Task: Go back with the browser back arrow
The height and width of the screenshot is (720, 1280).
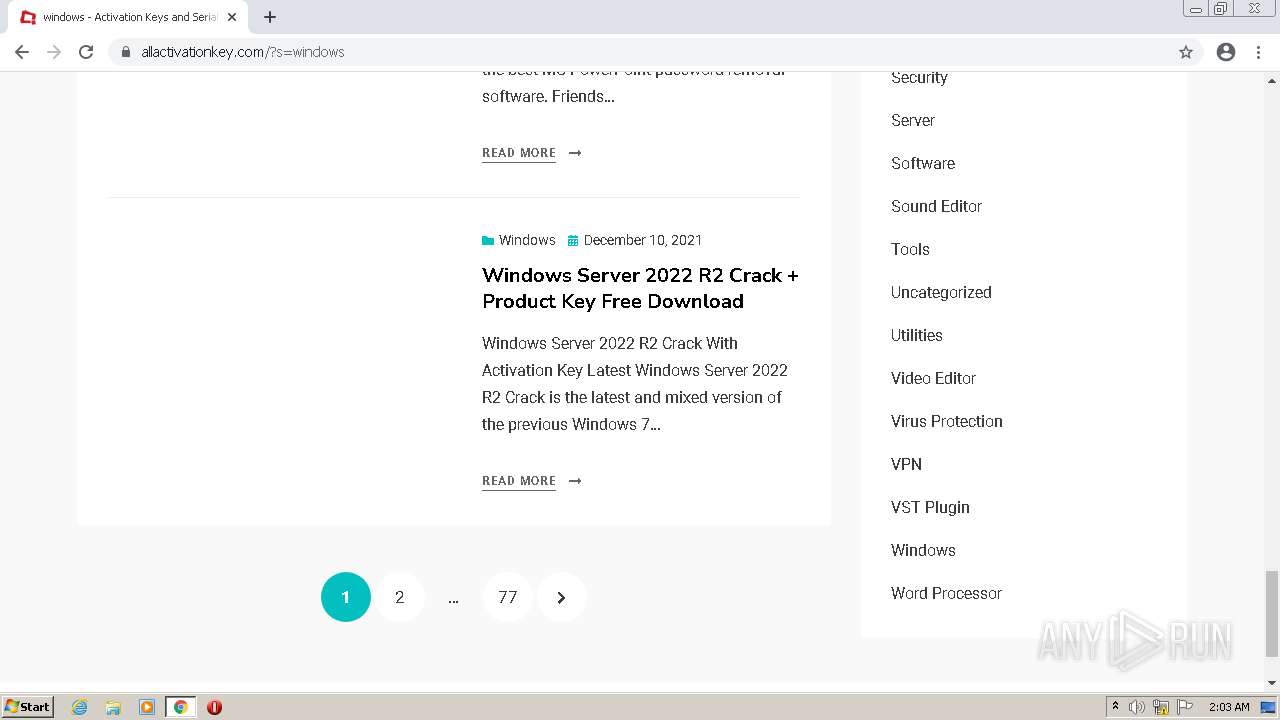Action: coord(22,52)
